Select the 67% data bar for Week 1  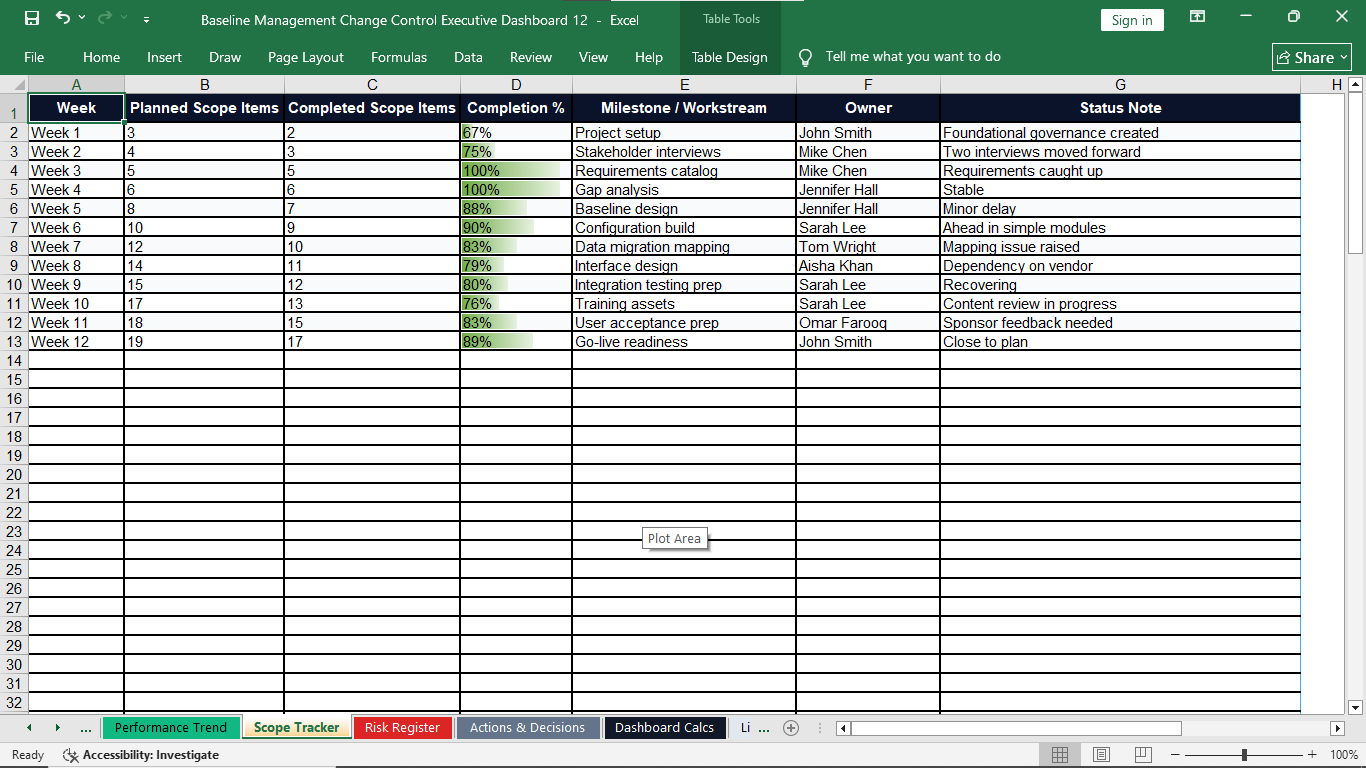pyautogui.click(x=516, y=133)
